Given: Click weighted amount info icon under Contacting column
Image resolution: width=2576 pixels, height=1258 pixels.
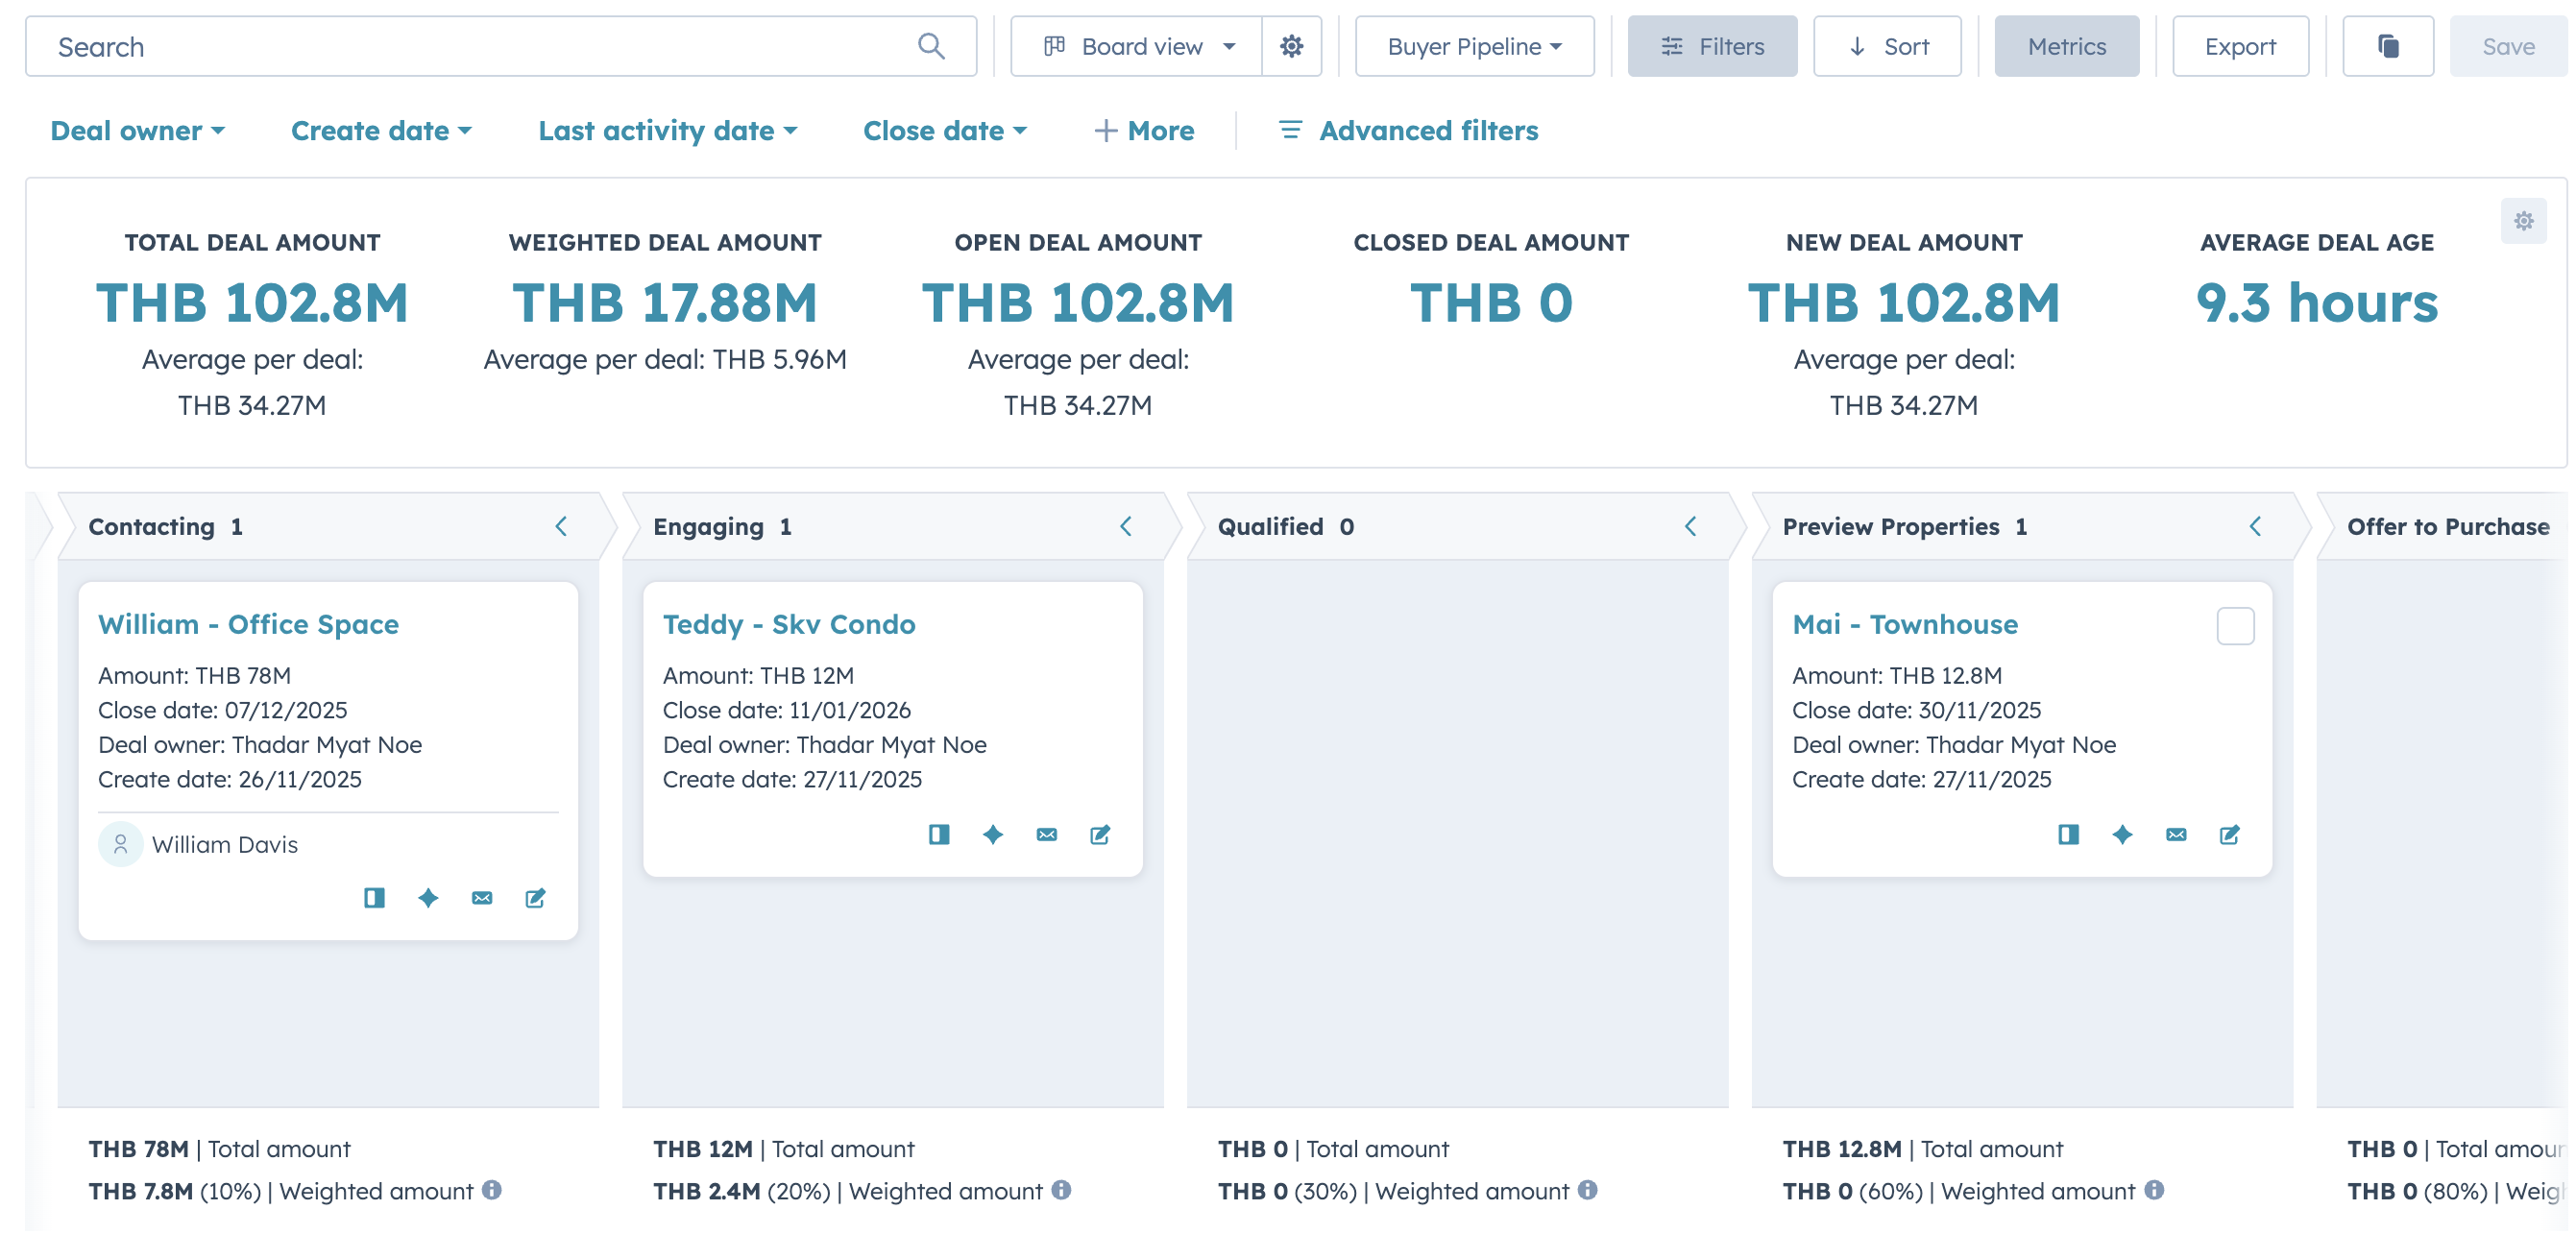Looking at the screenshot, I should click(491, 1190).
